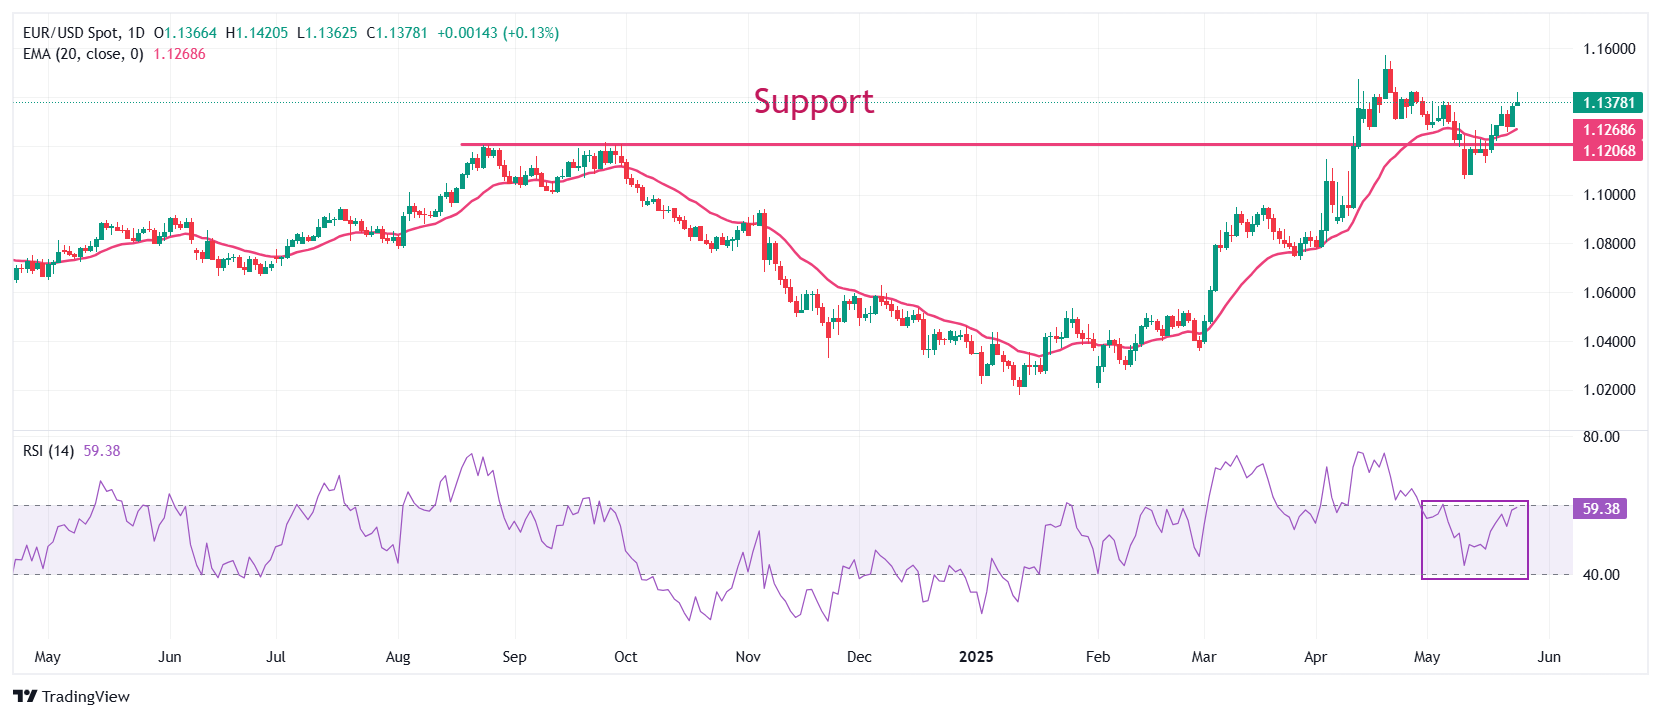Click the Oct label on the time axis
Image resolution: width=1661 pixels, height=718 pixels.
pos(626,657)
